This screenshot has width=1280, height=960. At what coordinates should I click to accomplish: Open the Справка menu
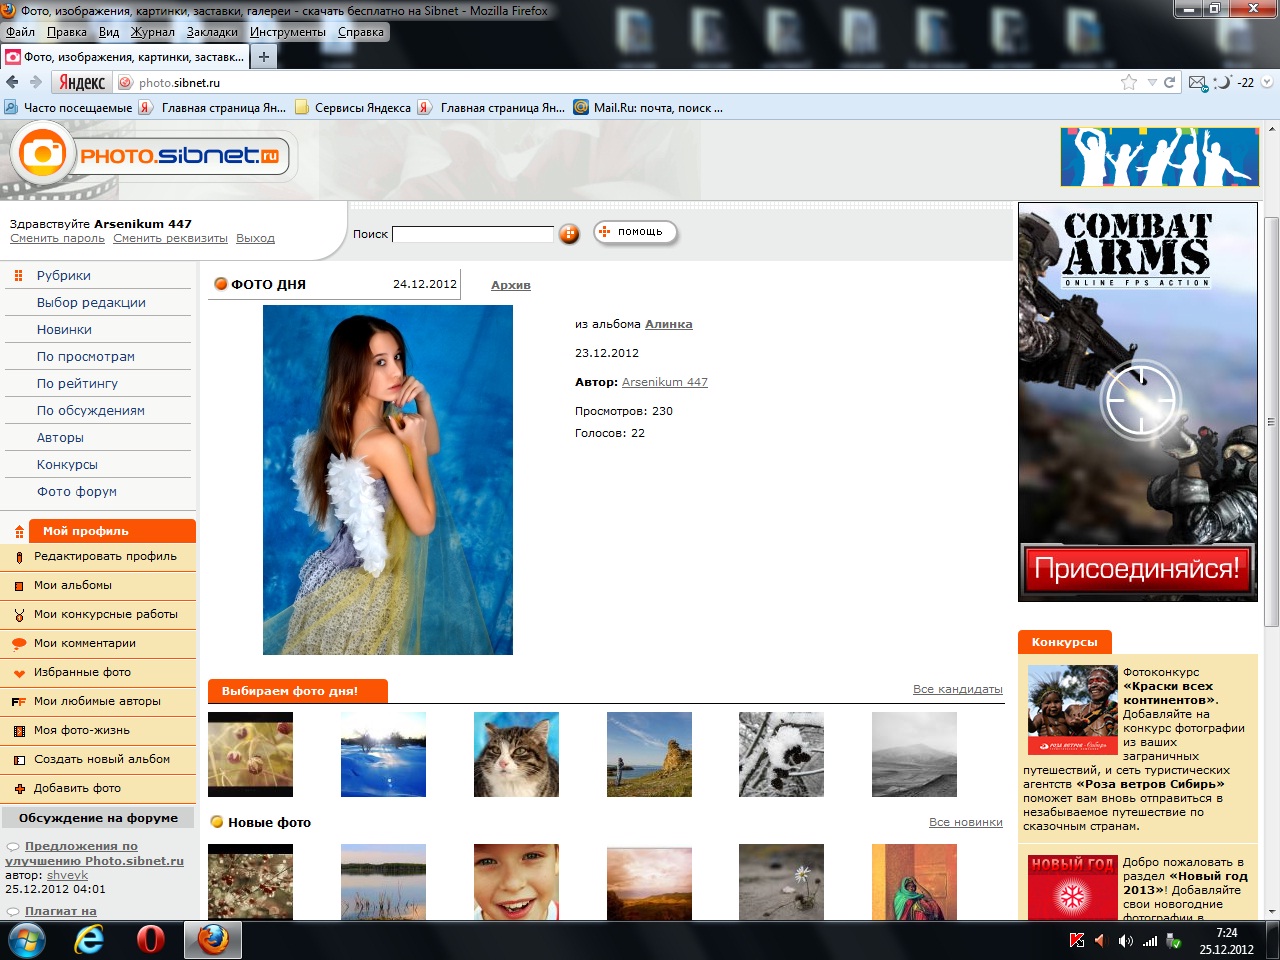click(361, 32)
